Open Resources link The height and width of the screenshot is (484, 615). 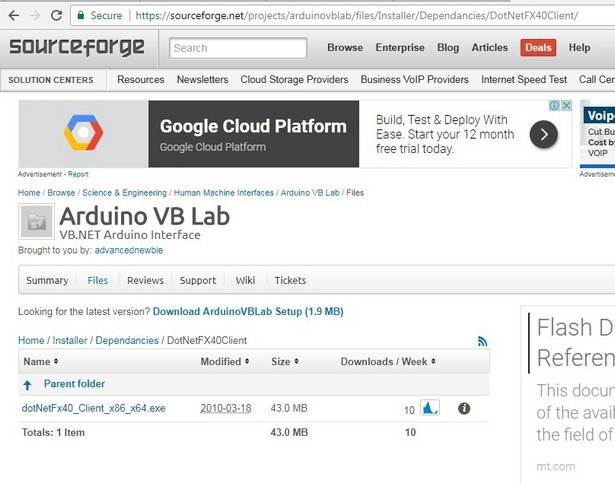(141, 80)
